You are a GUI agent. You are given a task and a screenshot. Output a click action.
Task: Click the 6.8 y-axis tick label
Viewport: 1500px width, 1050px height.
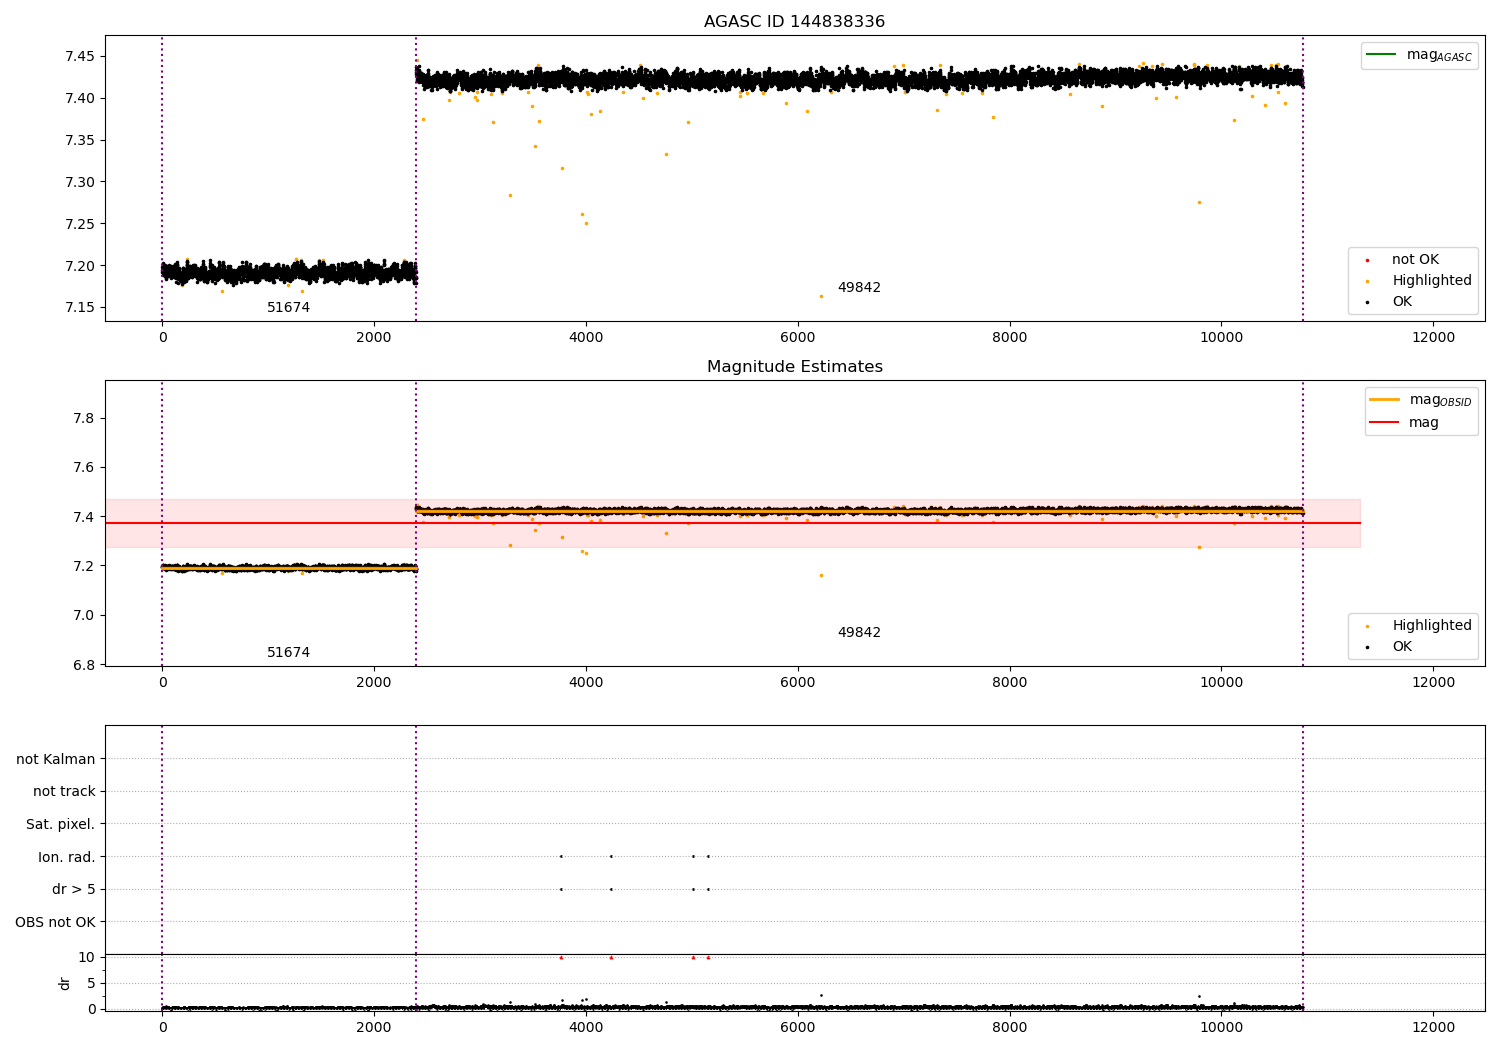click(84, 666)
